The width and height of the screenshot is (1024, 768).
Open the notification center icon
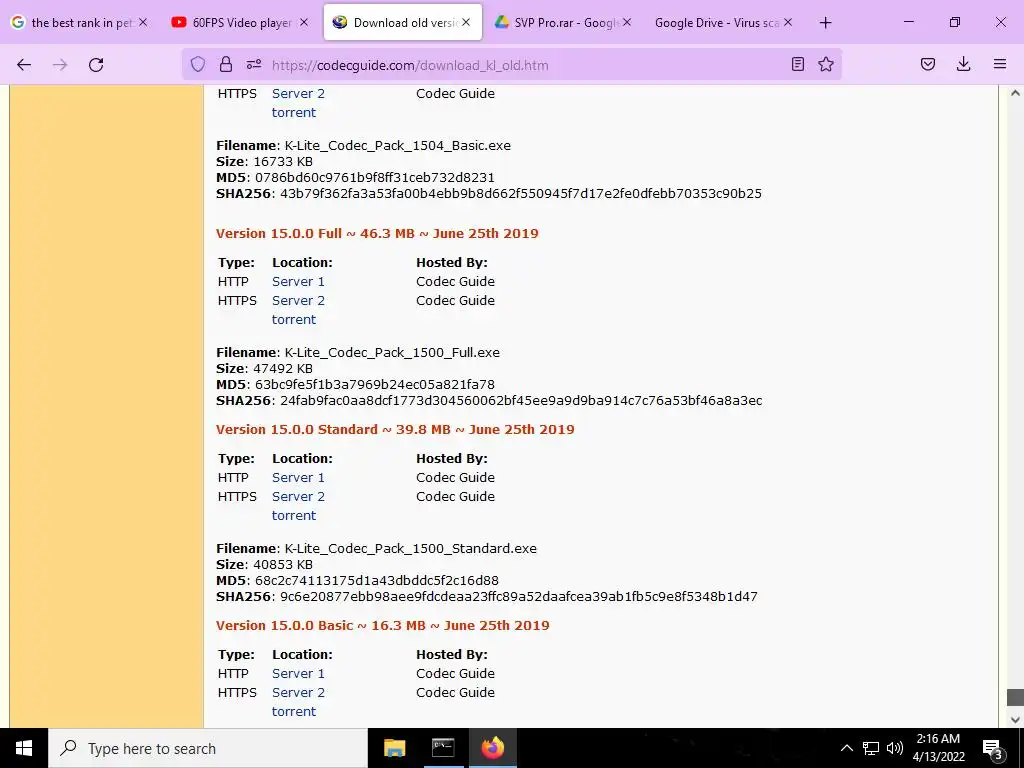coord(993,749)
